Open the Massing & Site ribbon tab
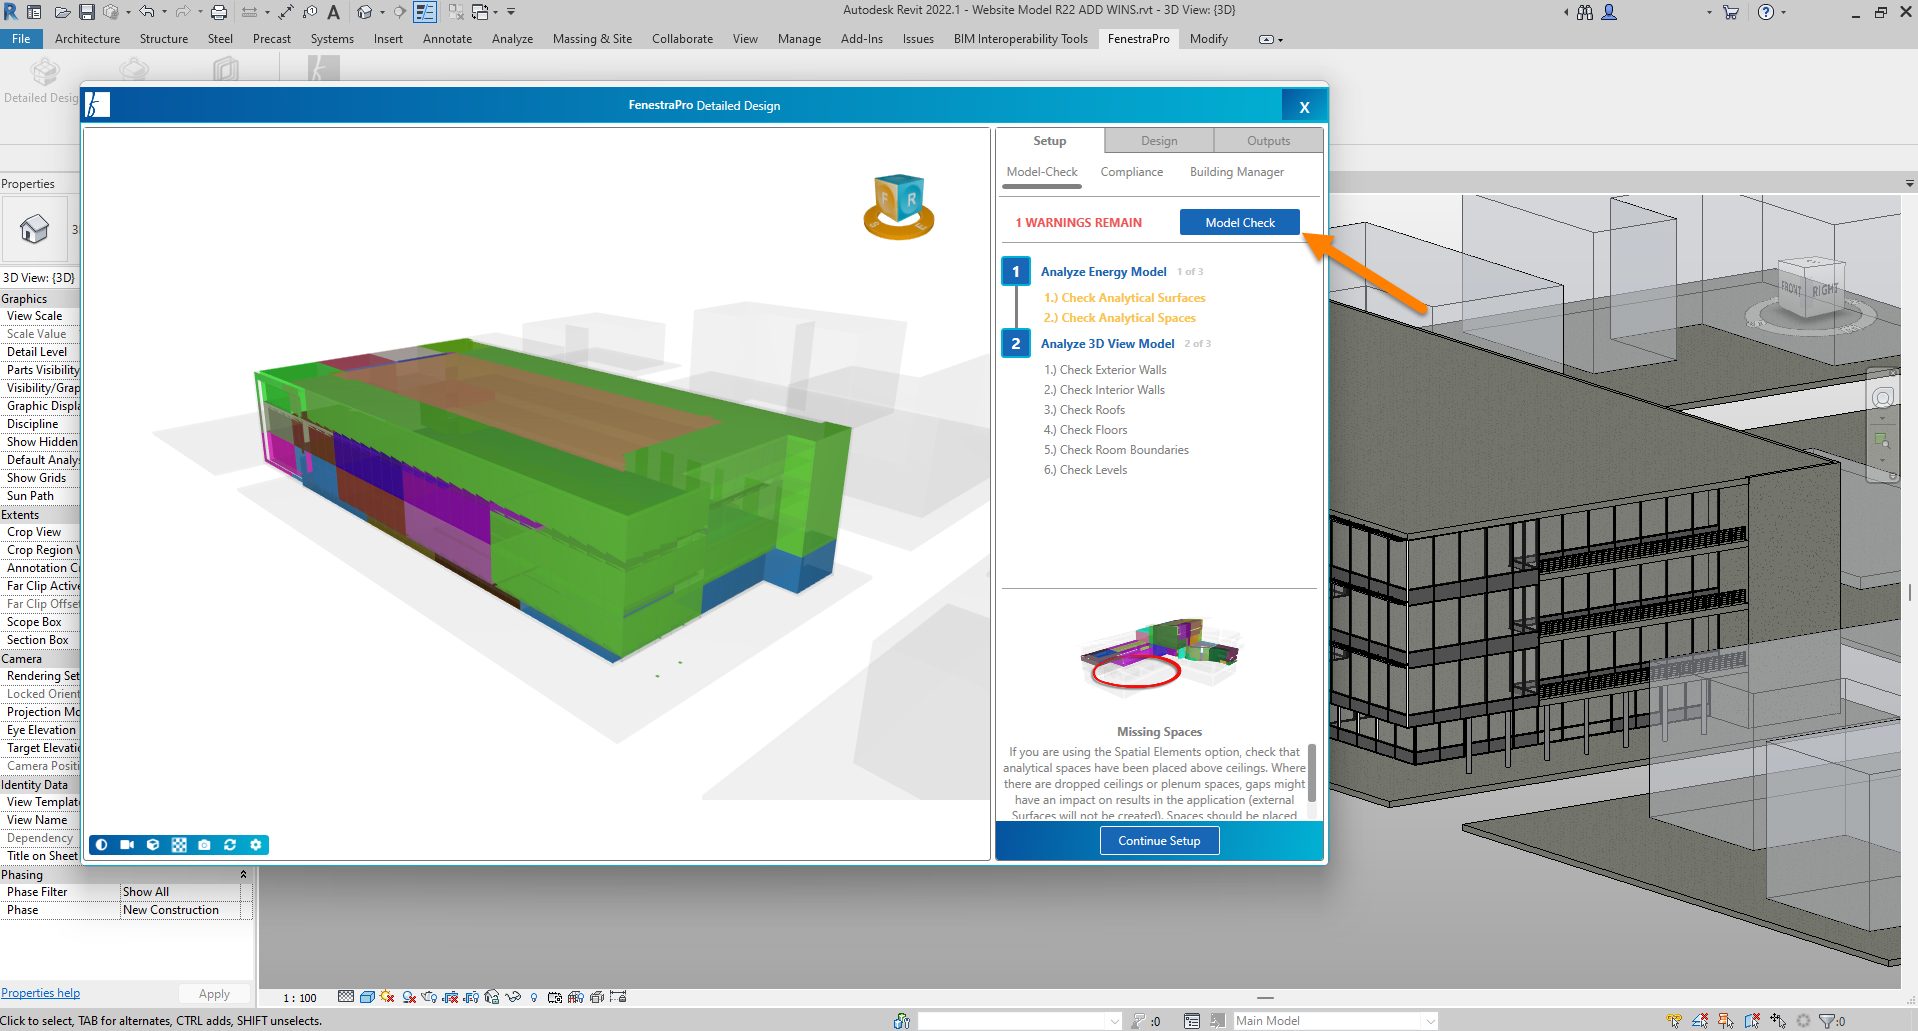This screenshot has width=1918, height=1031. [592, 39]
